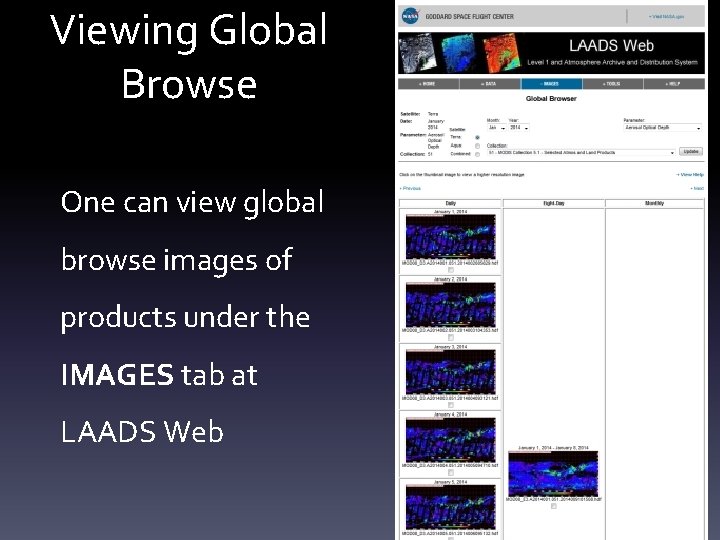
Task: Click the blue-green satellite image in banner
Action: coord(460,53)
